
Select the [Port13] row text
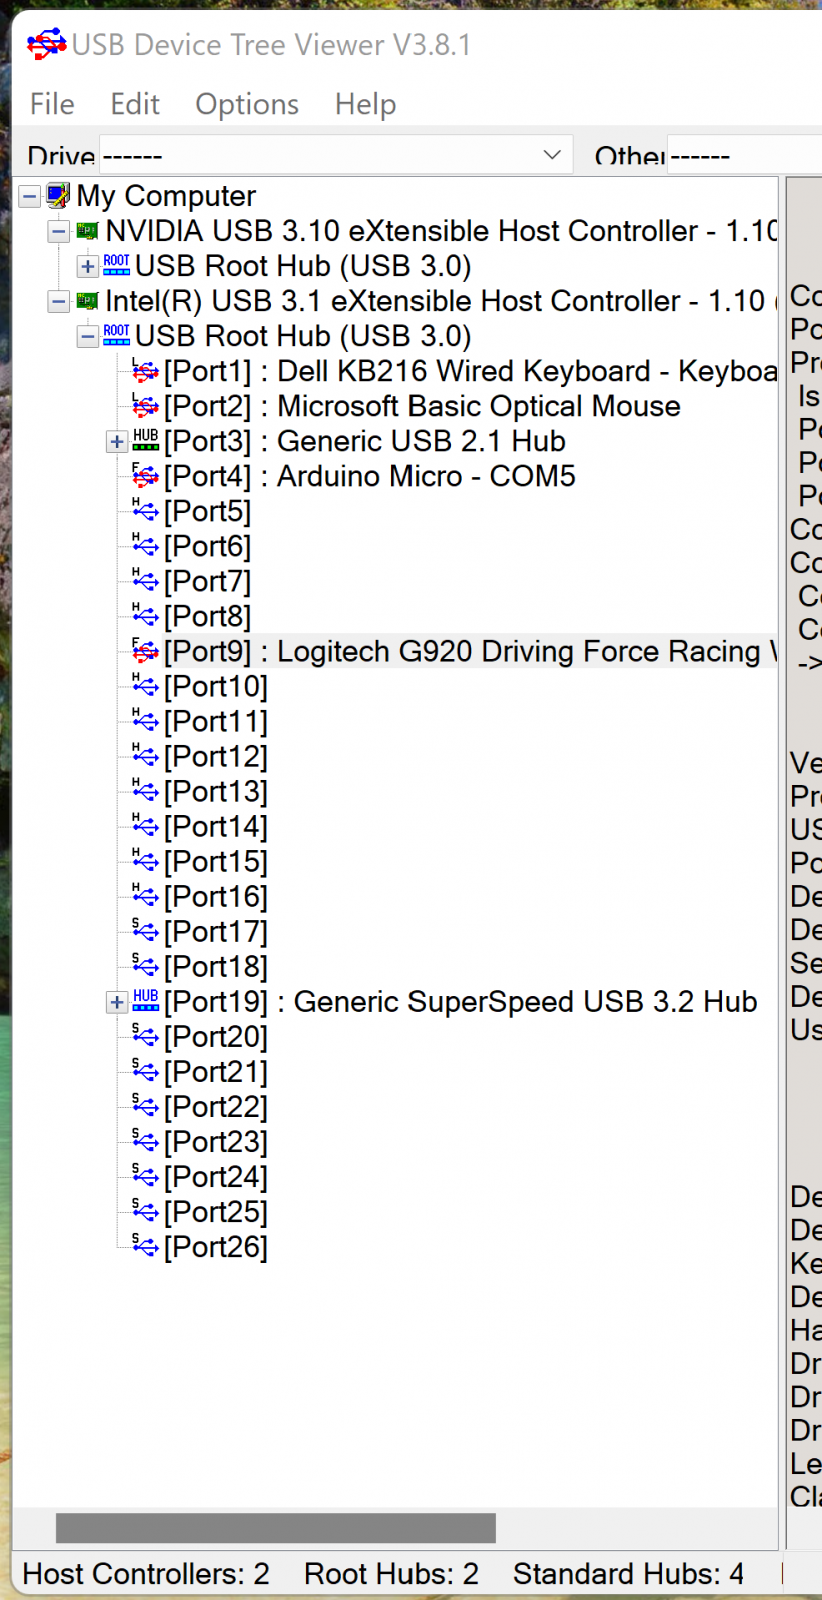(216, 791)
